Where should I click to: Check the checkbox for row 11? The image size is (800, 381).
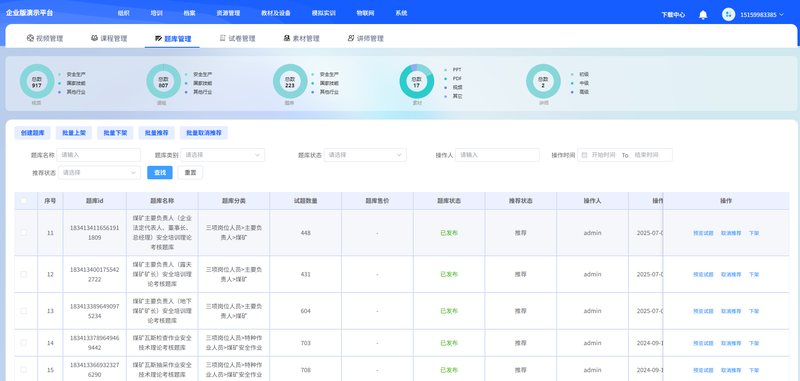[23, 233]
